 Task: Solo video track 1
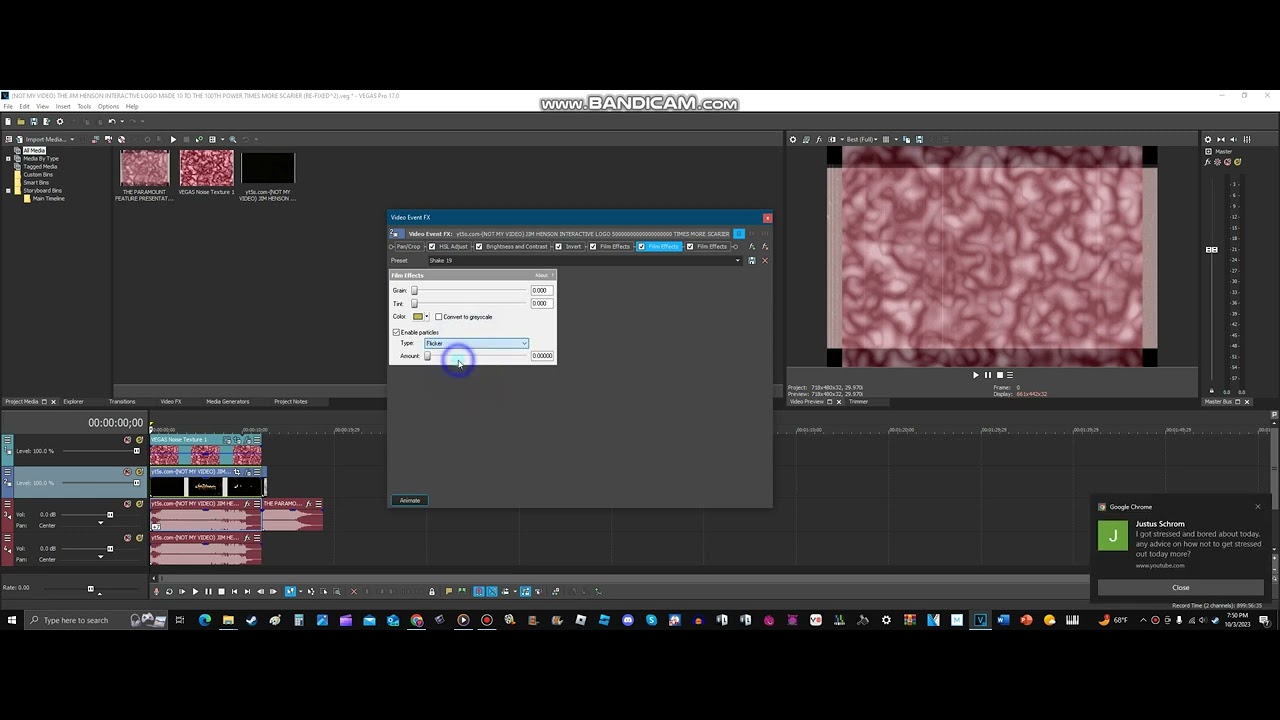139,440
